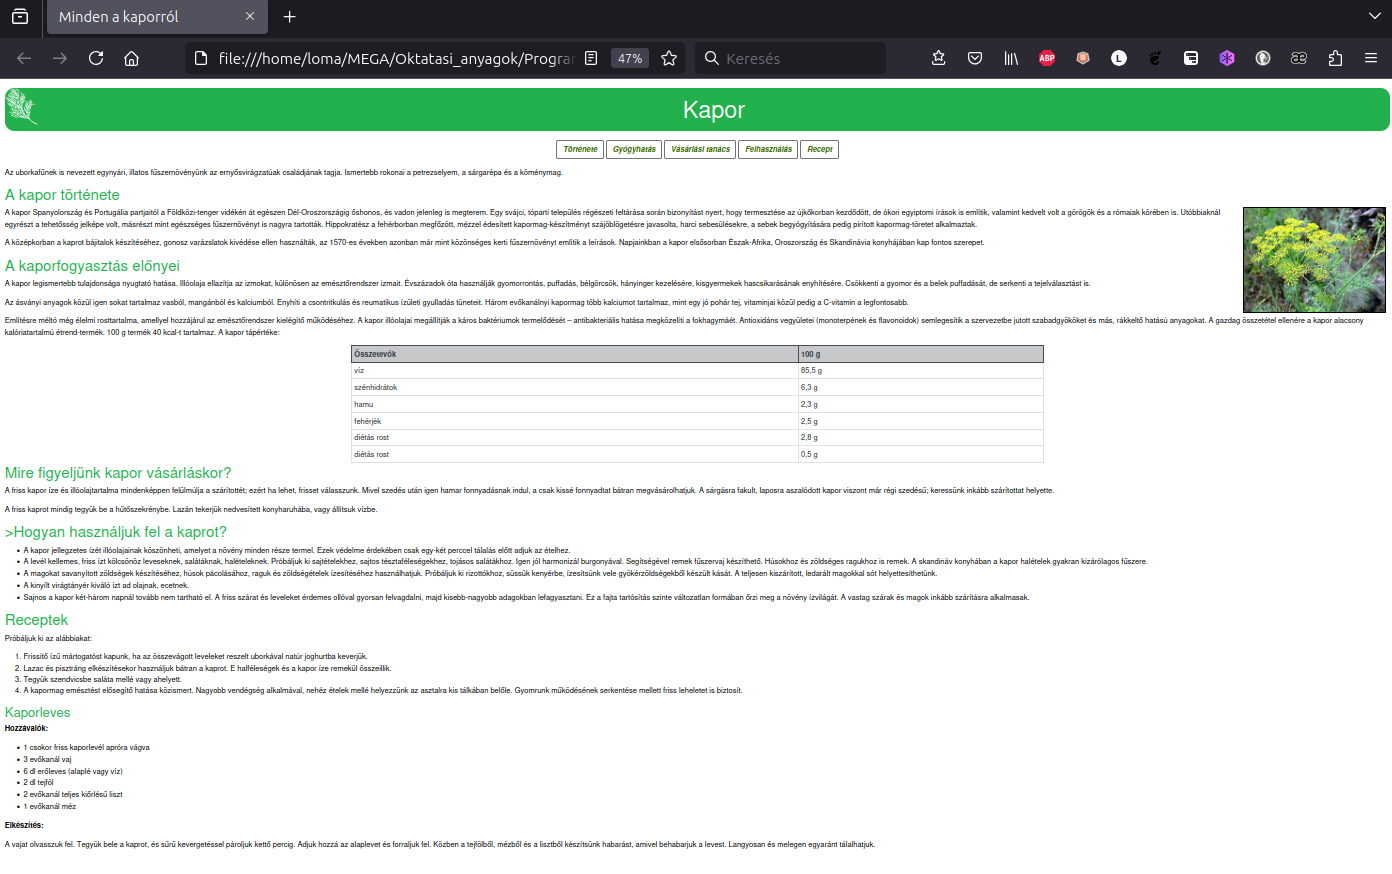The width and height of the screenshot is (1392, 874).
Task: Bookmark this page with the star
Action: click(669, 58)
